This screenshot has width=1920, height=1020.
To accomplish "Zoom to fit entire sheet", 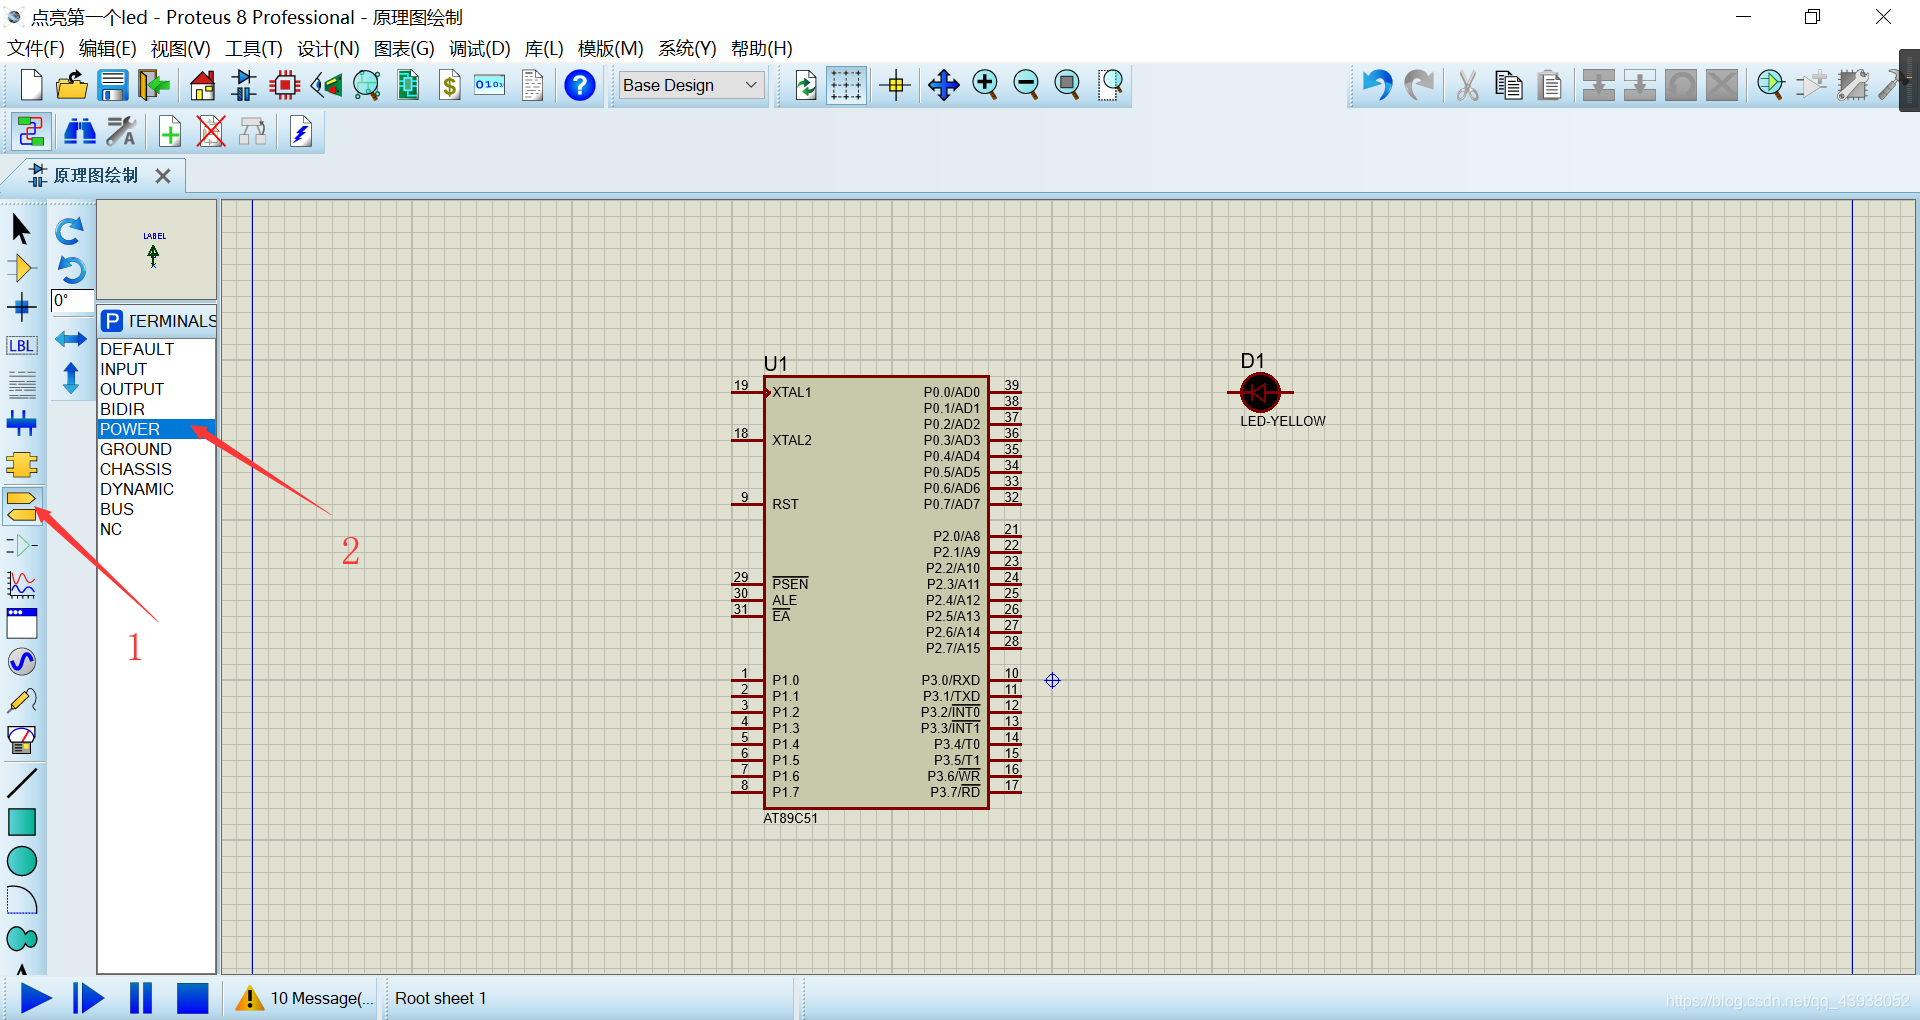I will (x=1068, y=85).
